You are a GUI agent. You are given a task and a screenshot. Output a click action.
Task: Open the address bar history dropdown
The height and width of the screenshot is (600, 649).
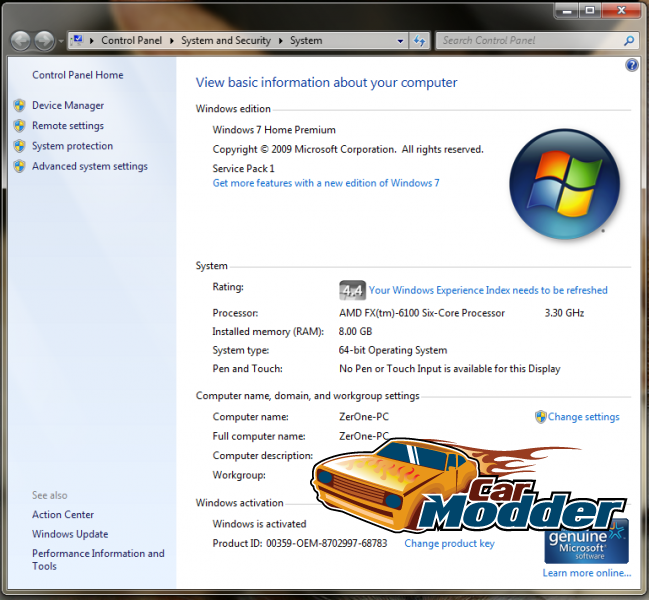400,41
